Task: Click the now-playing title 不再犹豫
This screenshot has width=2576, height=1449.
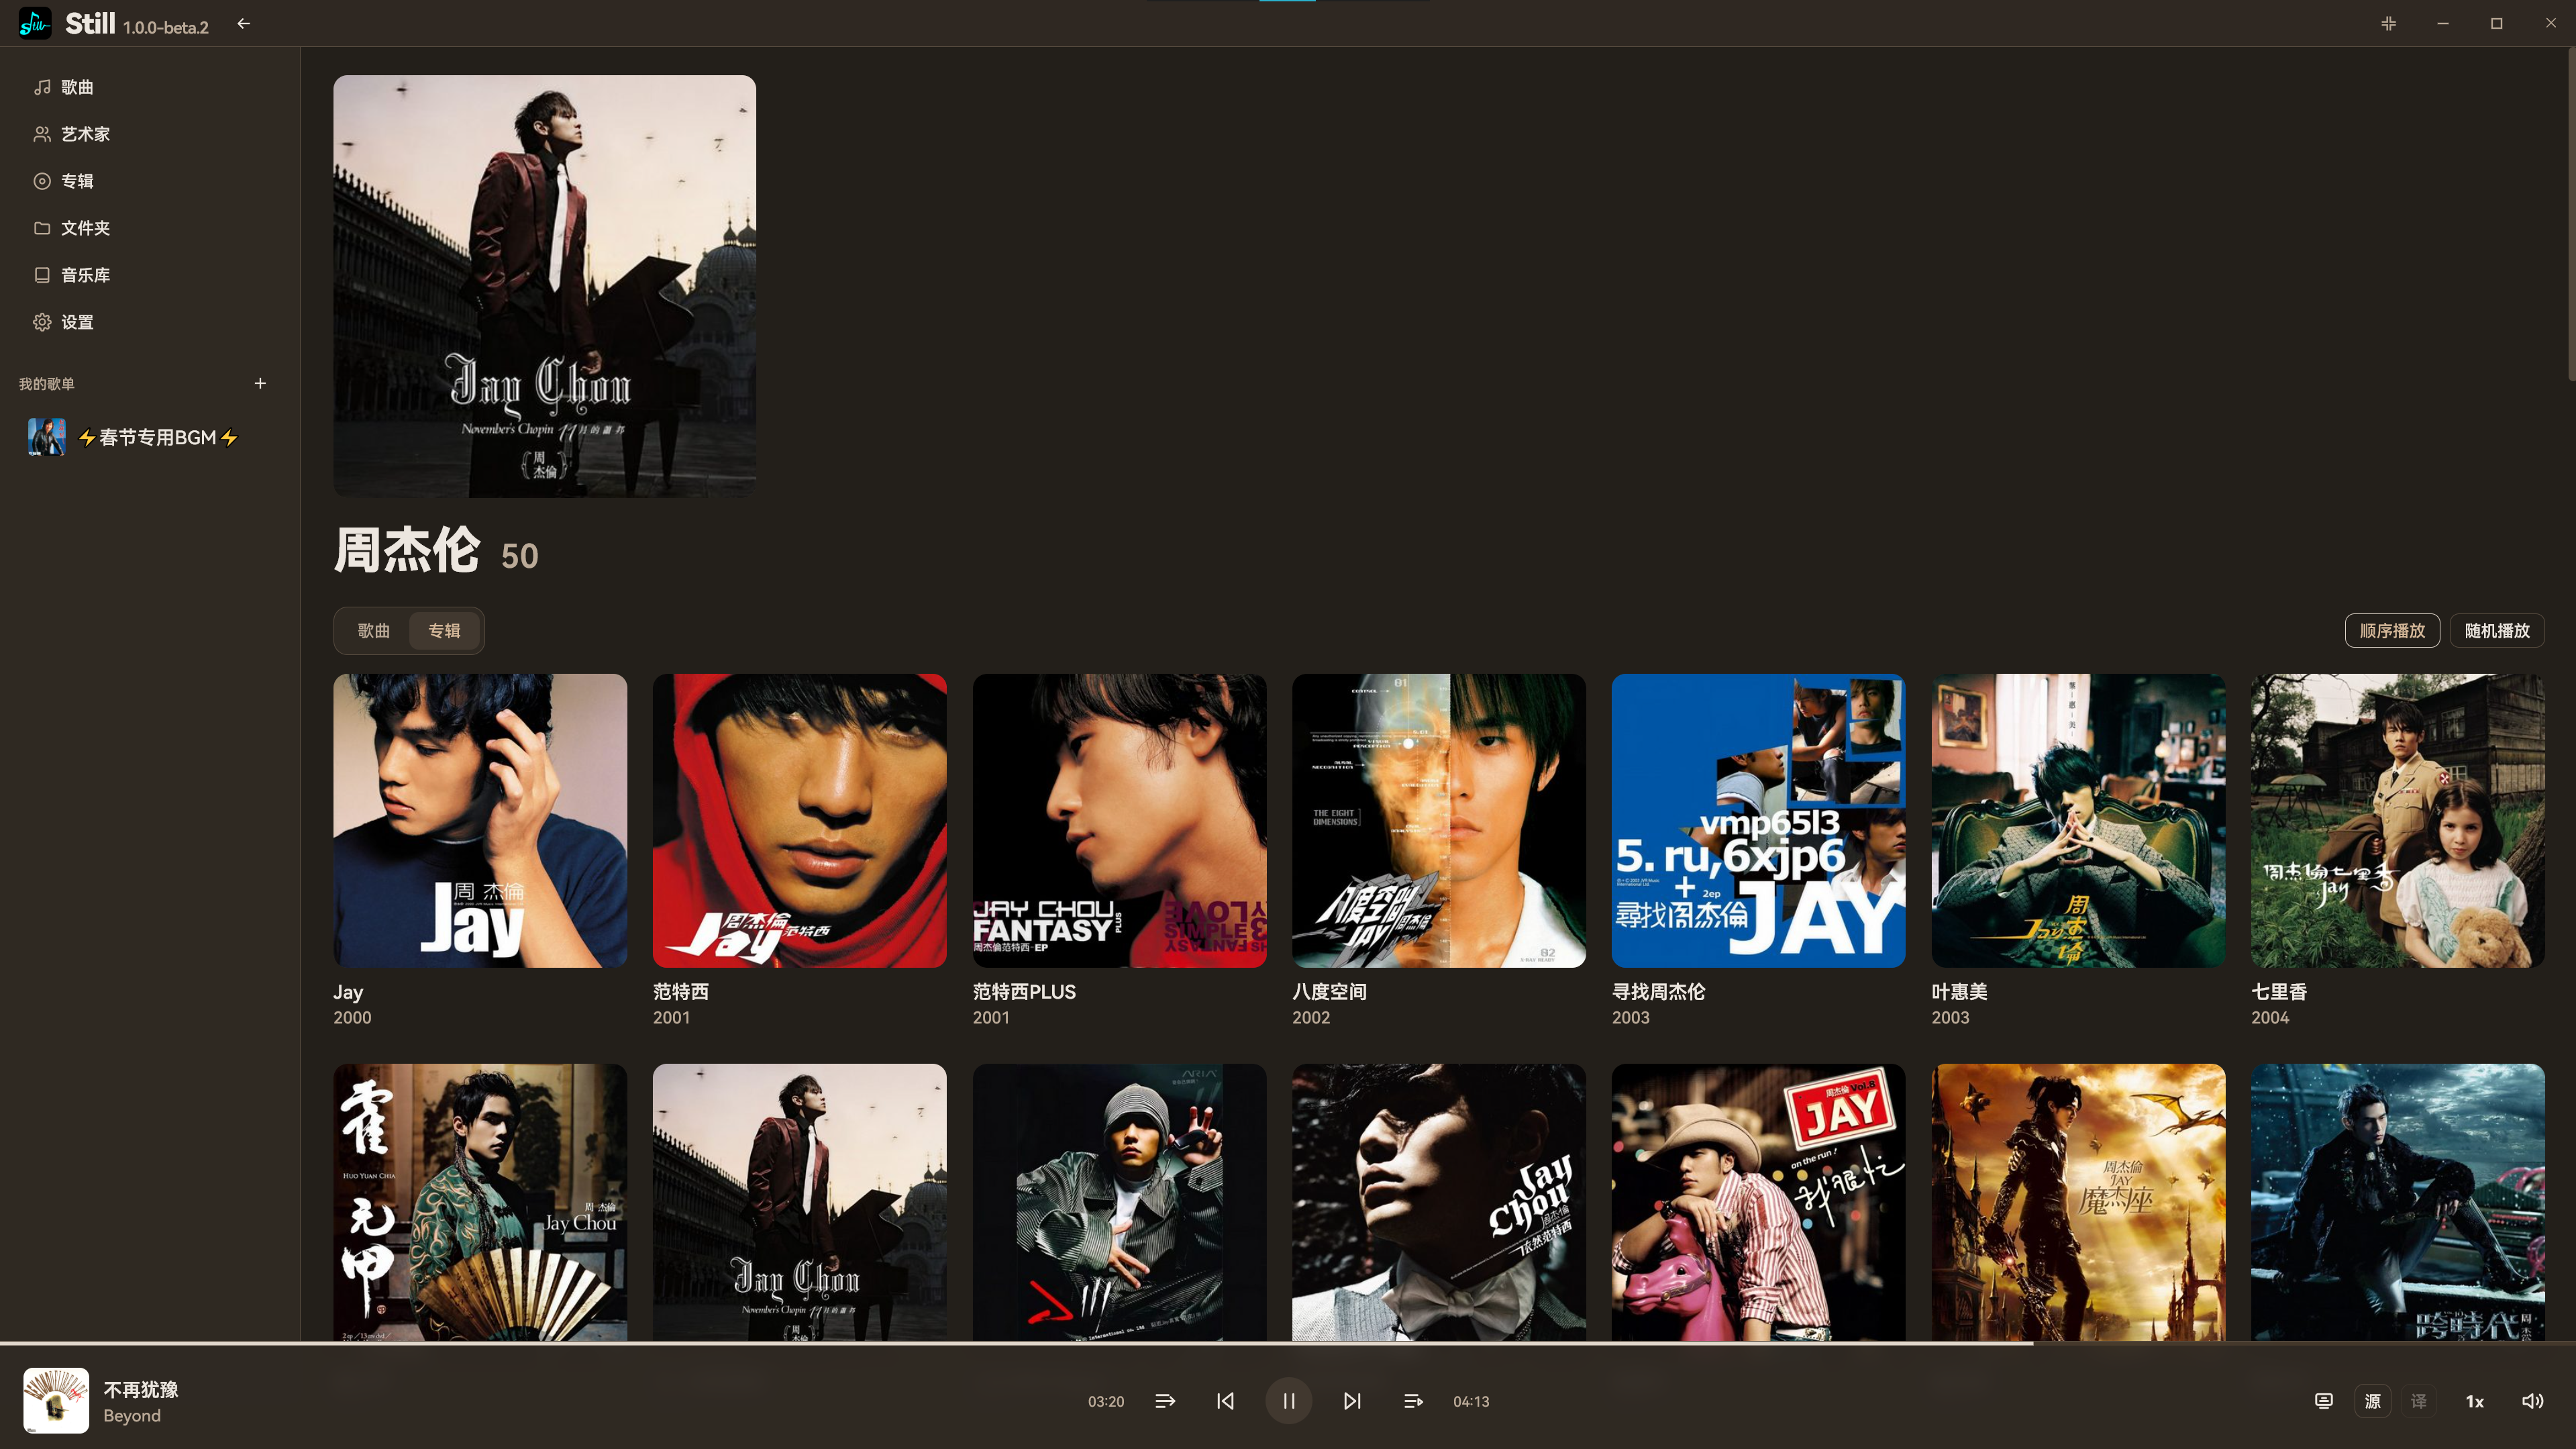Action: 141,1389
